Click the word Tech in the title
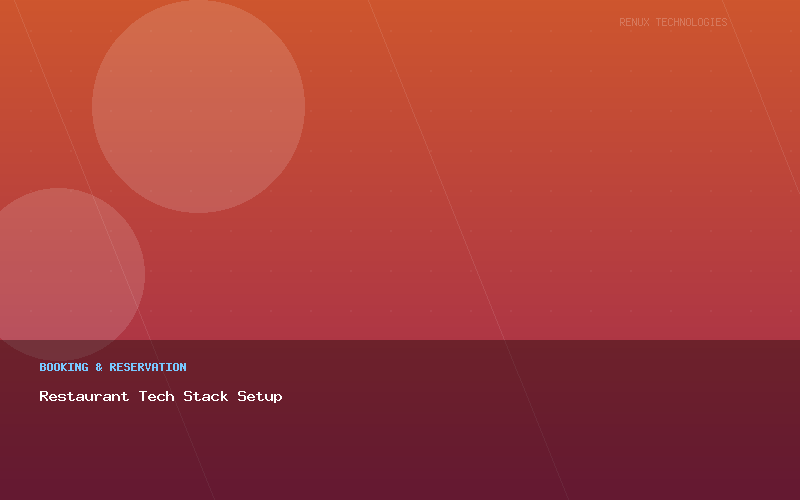This screenshot has width=800, height=500. coord(156,396)
